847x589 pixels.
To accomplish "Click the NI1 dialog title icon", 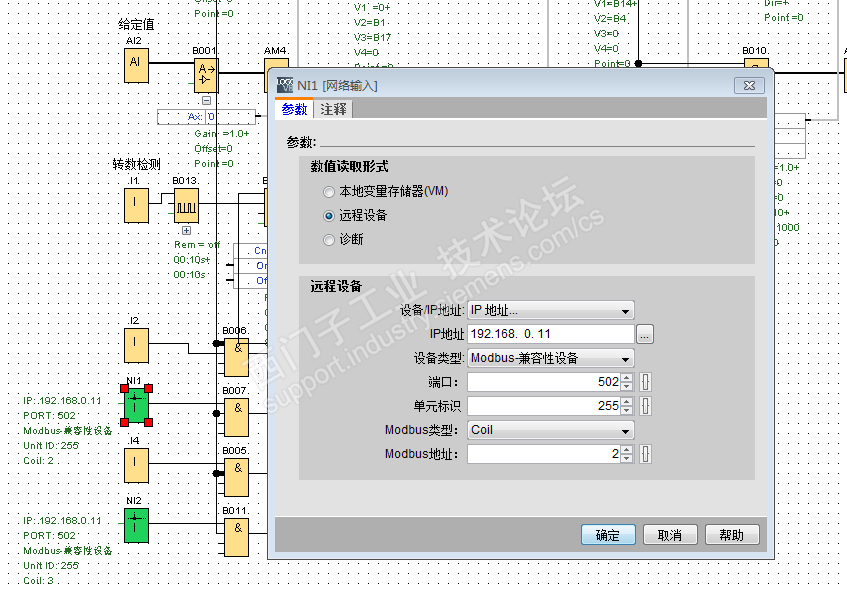I will (285, 85).
